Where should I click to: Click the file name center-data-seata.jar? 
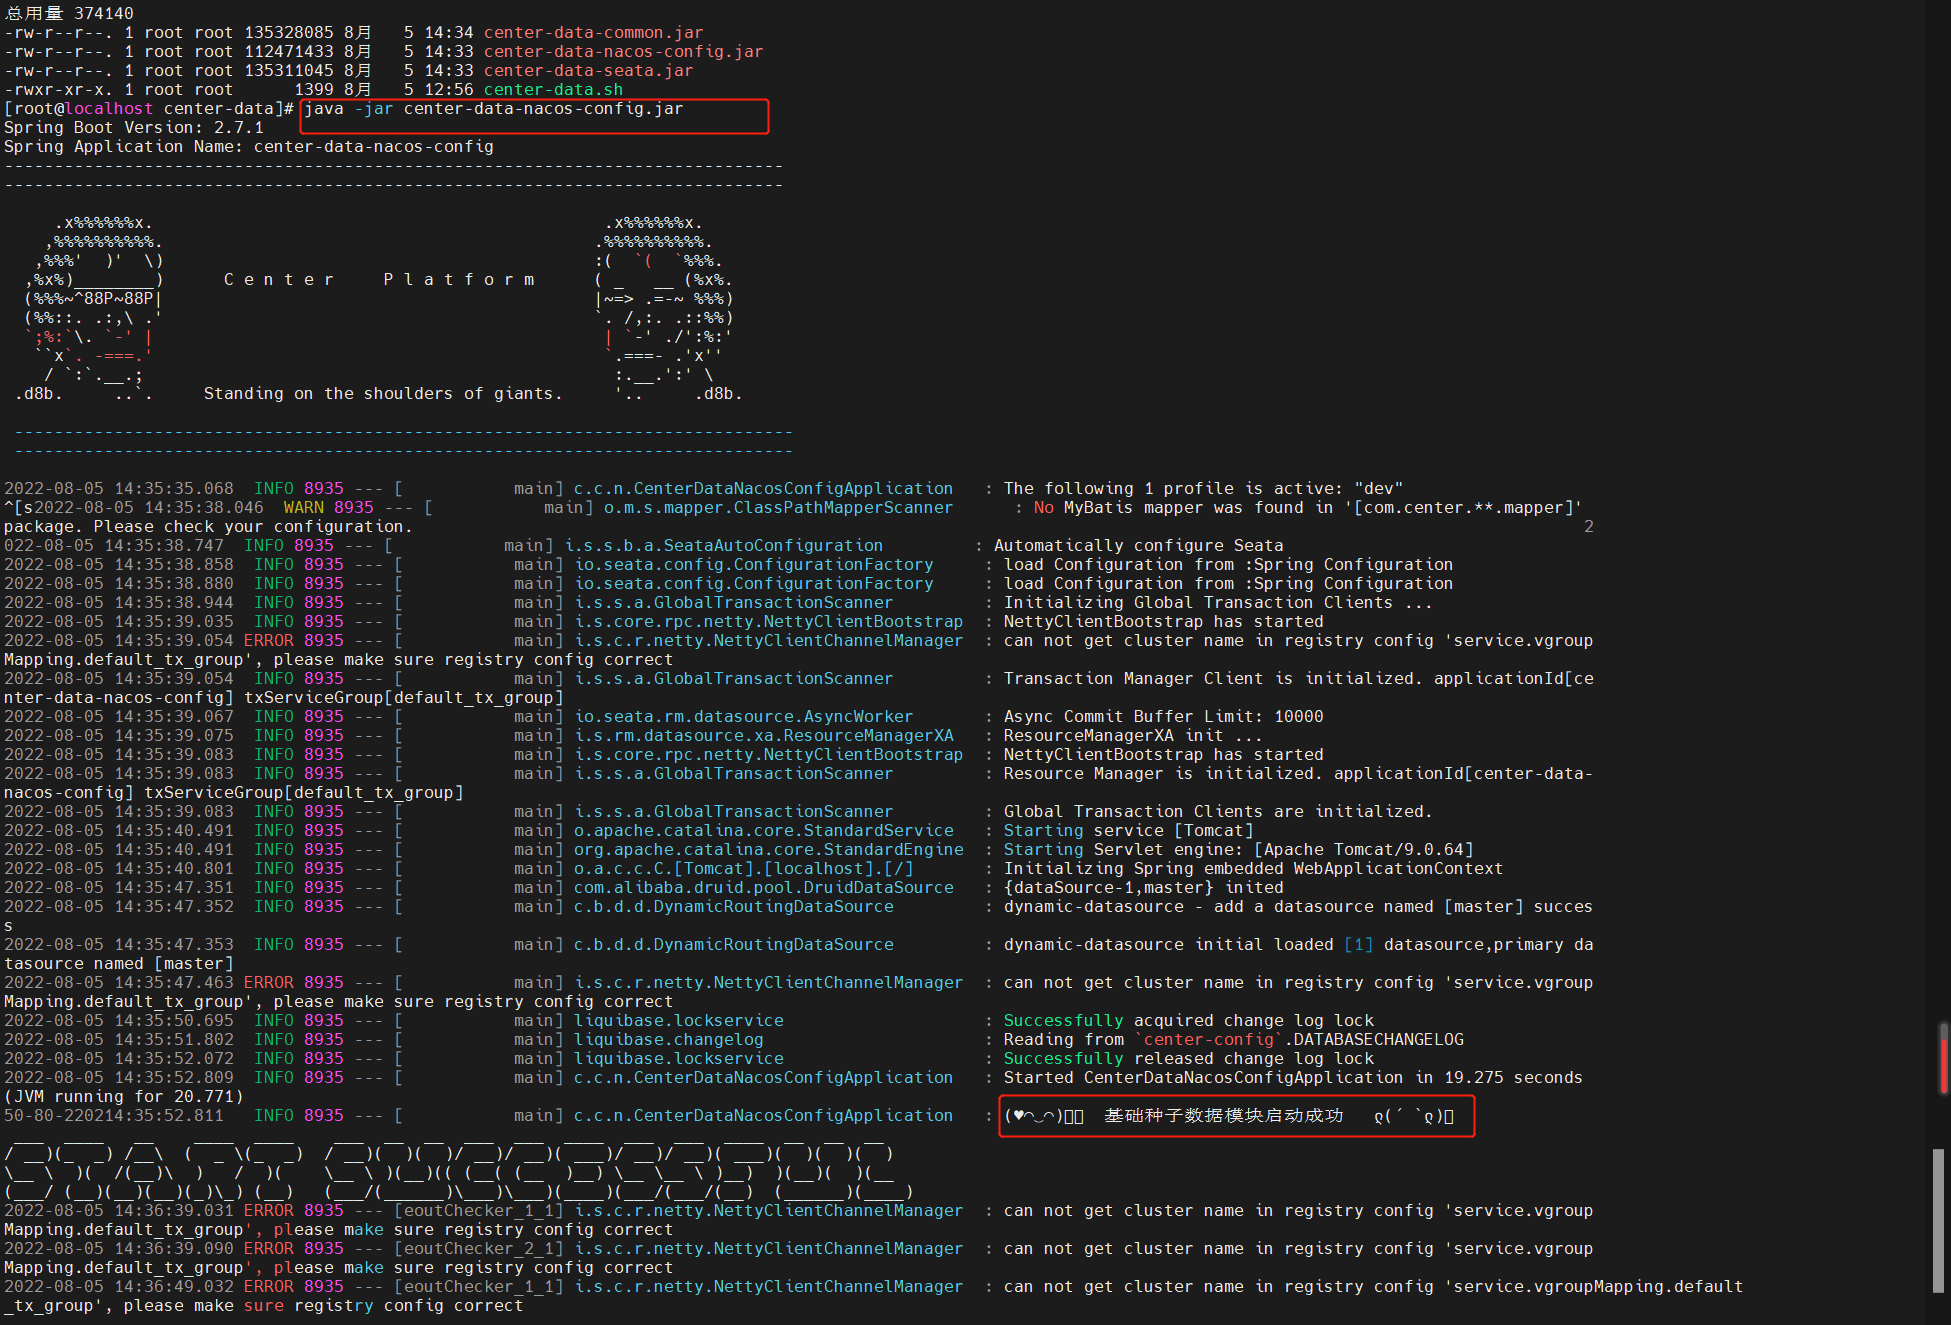click(x=588, y=71)
